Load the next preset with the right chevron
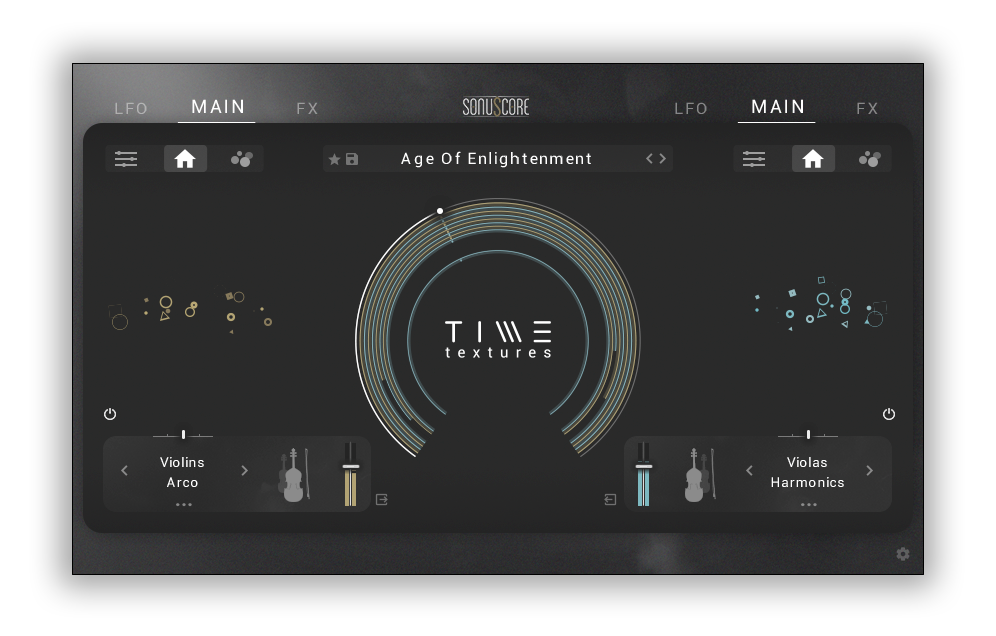The height and width of the screenshot is (636, 996). [x=663, y=158]
